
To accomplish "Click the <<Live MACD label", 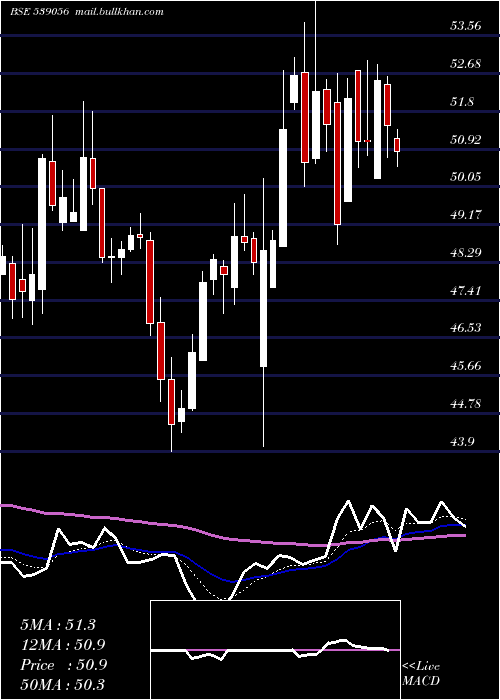I will point(421,674).
